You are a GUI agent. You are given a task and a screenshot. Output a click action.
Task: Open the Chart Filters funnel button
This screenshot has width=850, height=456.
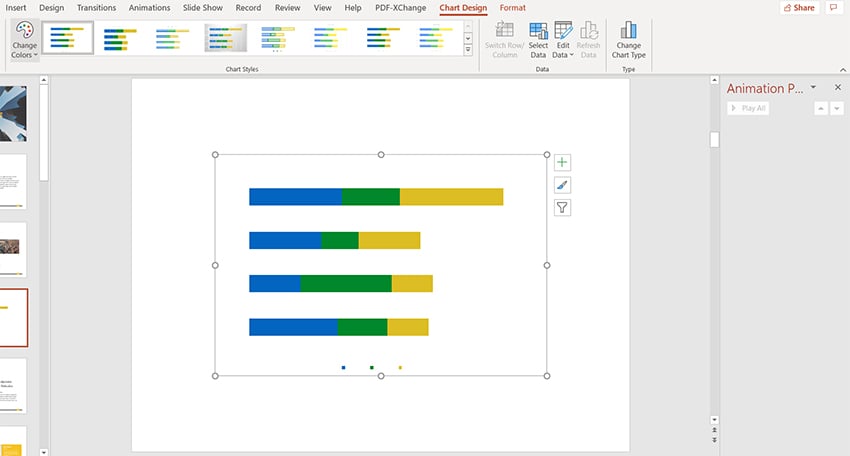coord(562,208)
